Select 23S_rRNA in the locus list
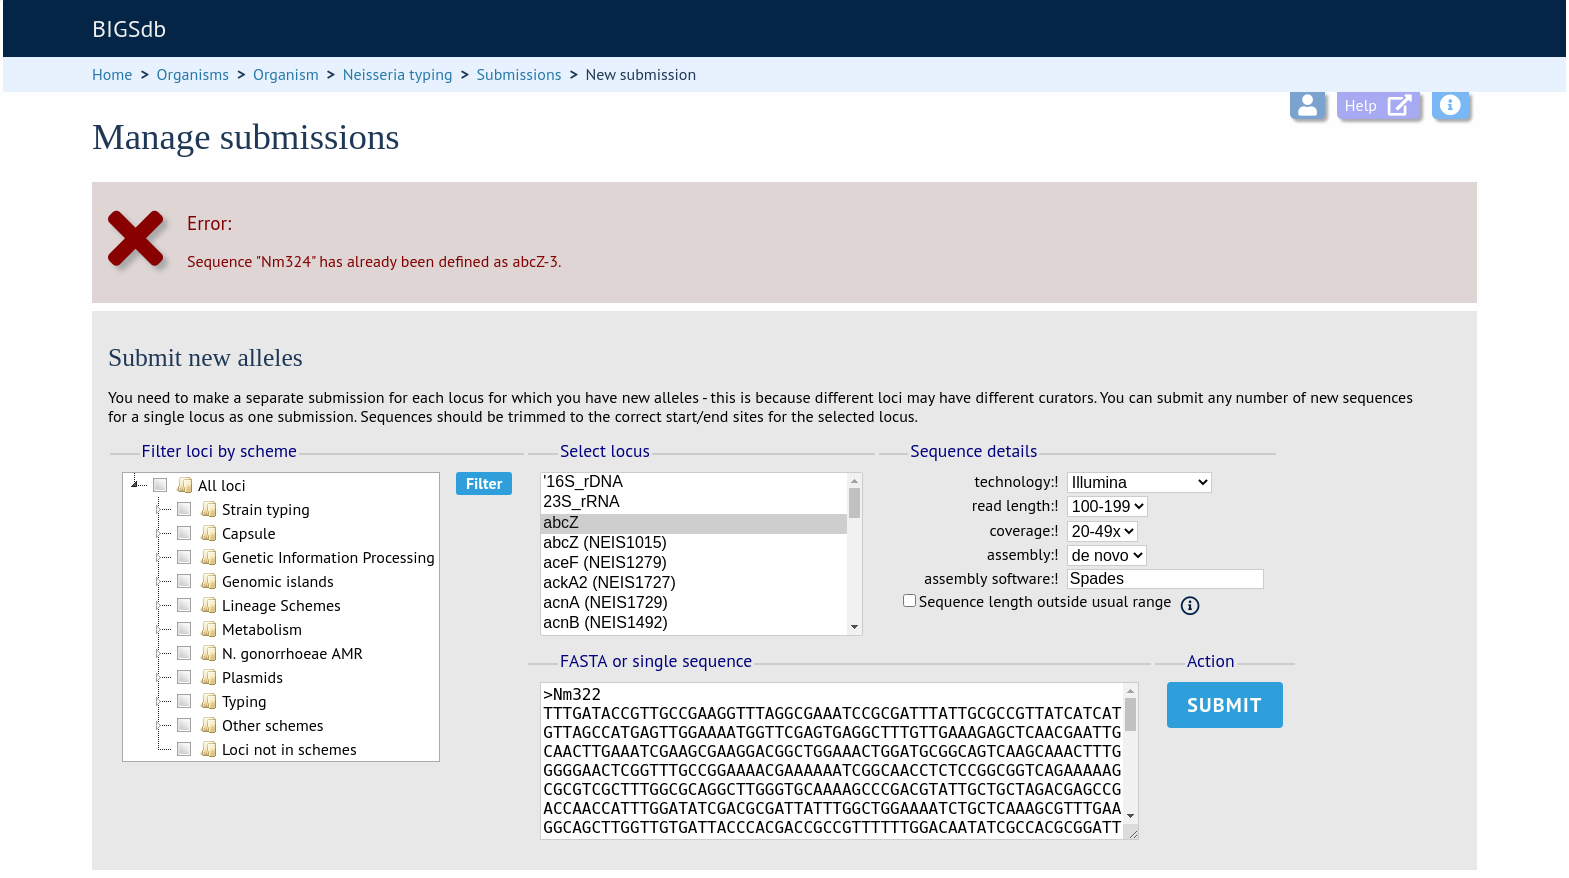Image resolution: width=1569 pixels, height=878 pixels. click(x=694, y=502)
